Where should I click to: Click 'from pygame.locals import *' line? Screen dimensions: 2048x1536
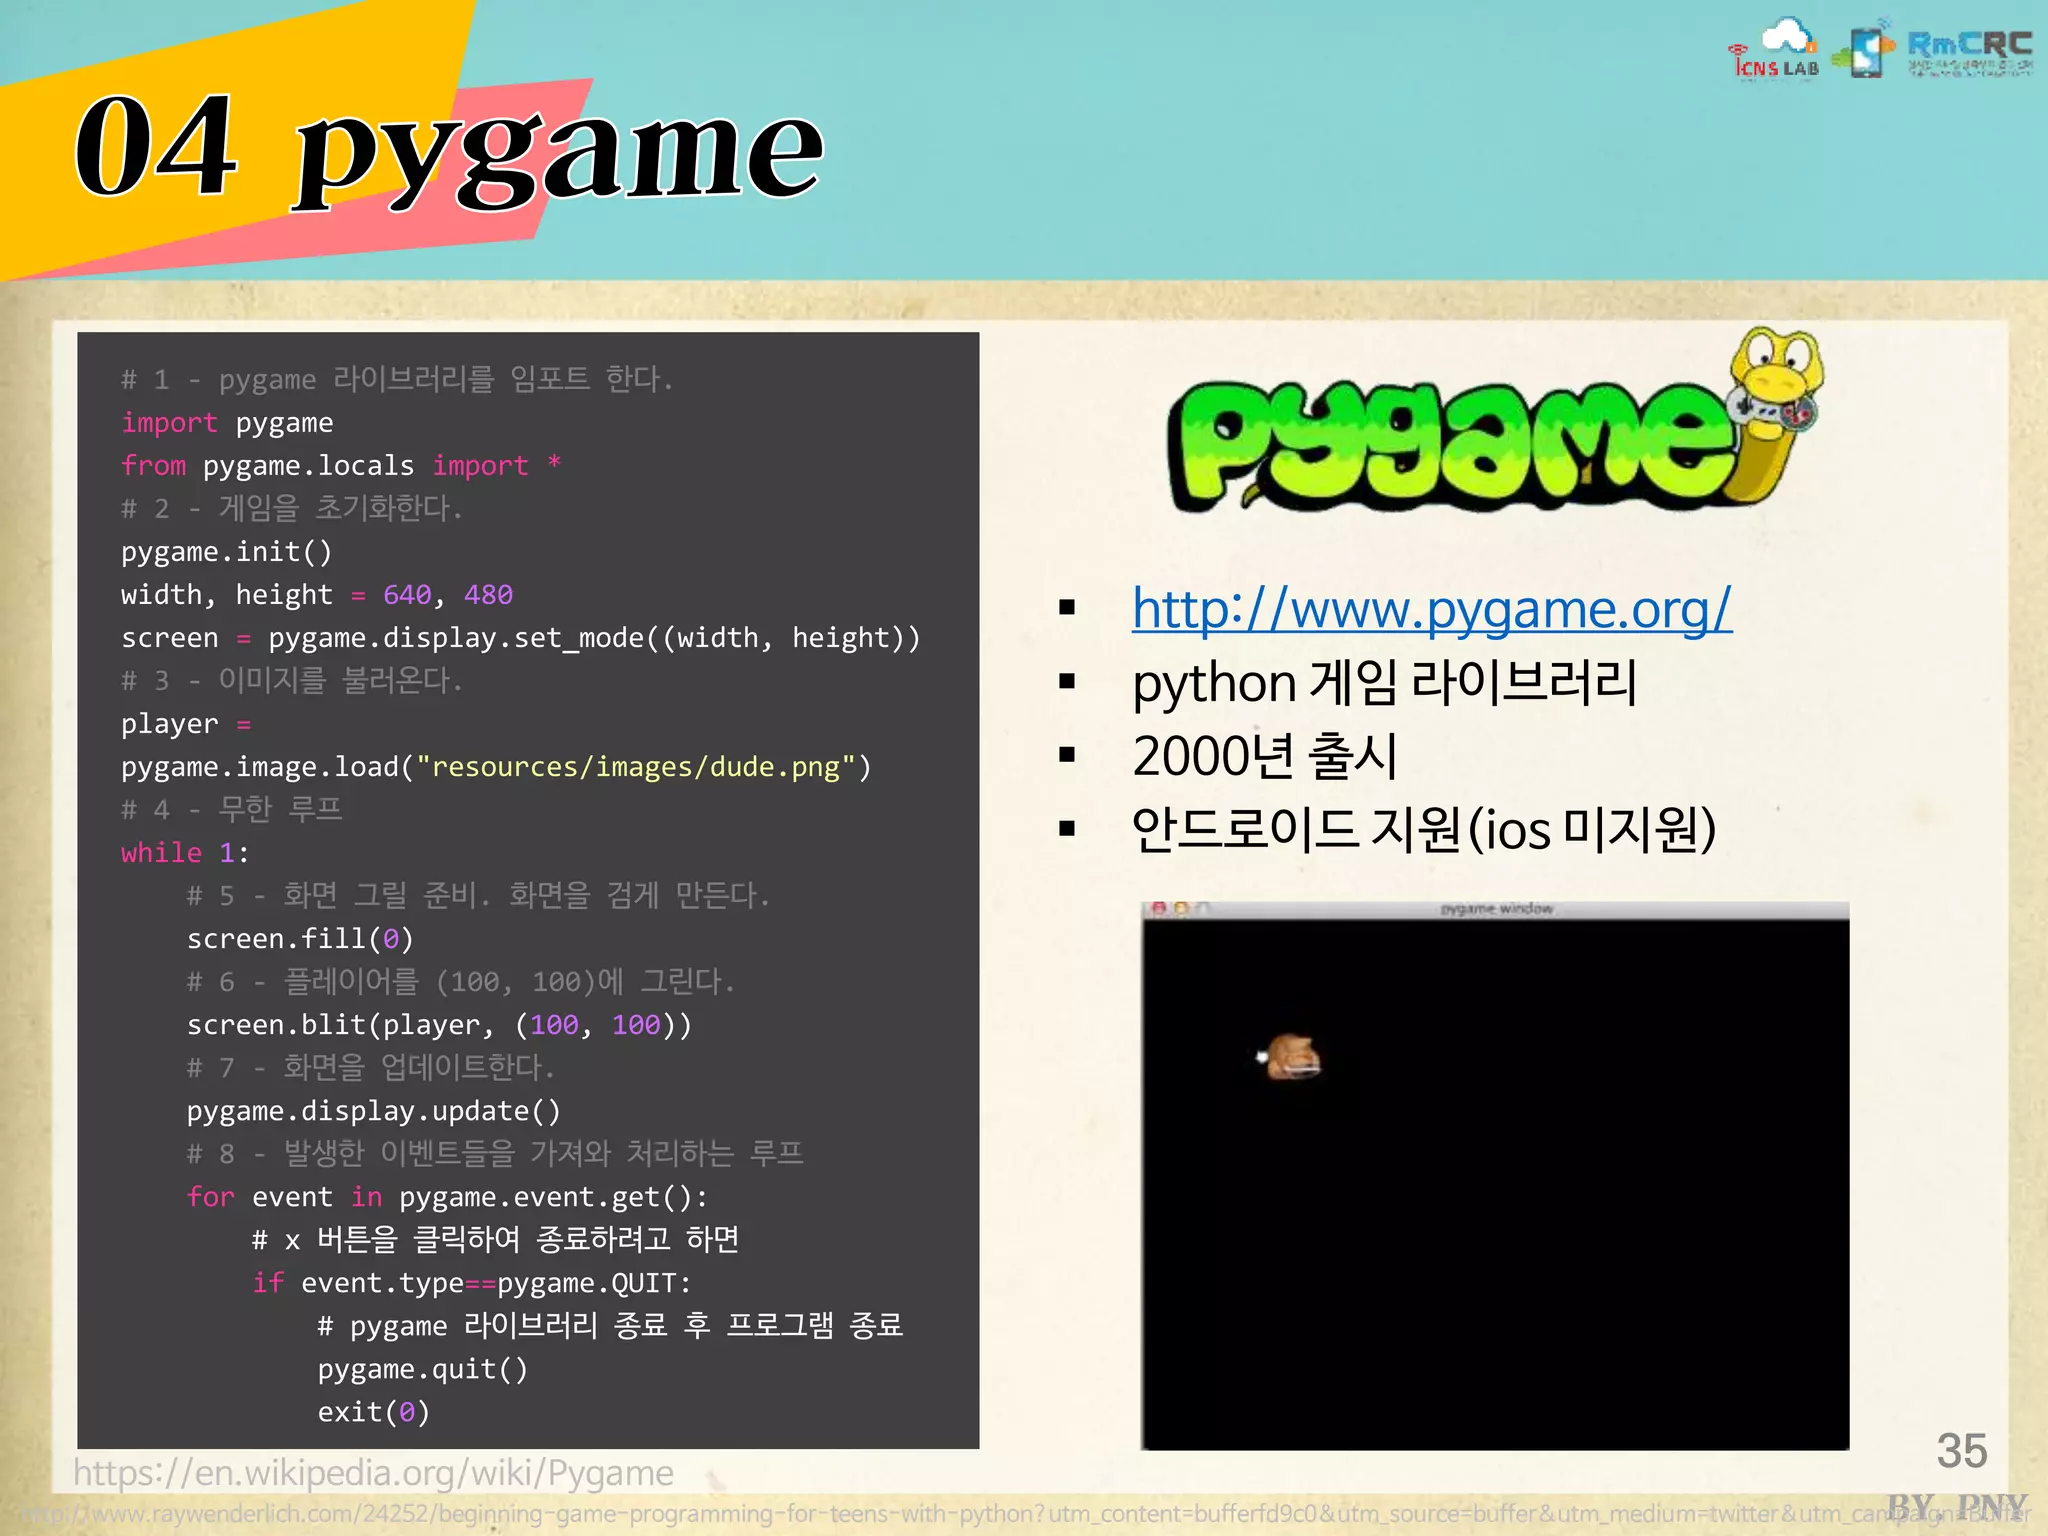[341, 466]
